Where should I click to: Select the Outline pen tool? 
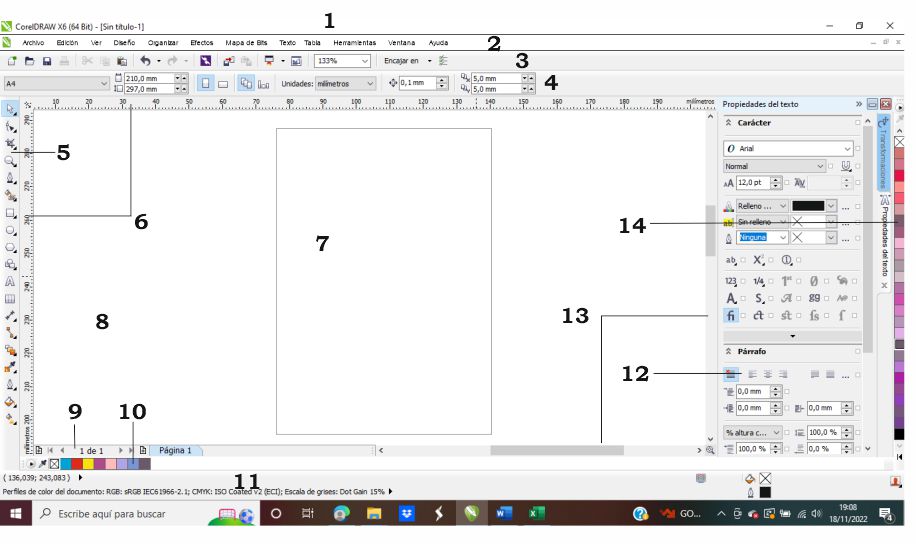pyautogui.click(x=10, y=384)
